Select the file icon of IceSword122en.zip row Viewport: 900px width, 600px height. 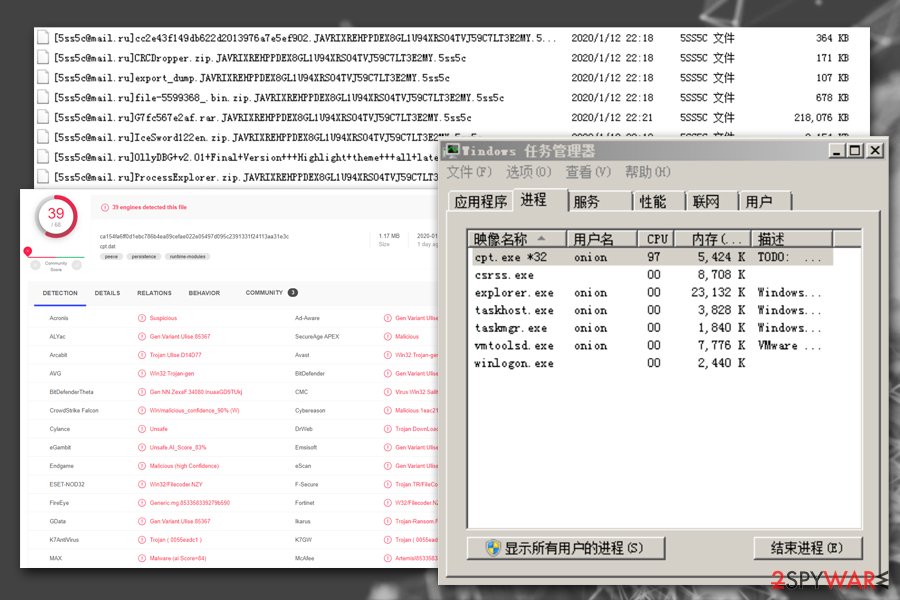(x=43, y=137)
